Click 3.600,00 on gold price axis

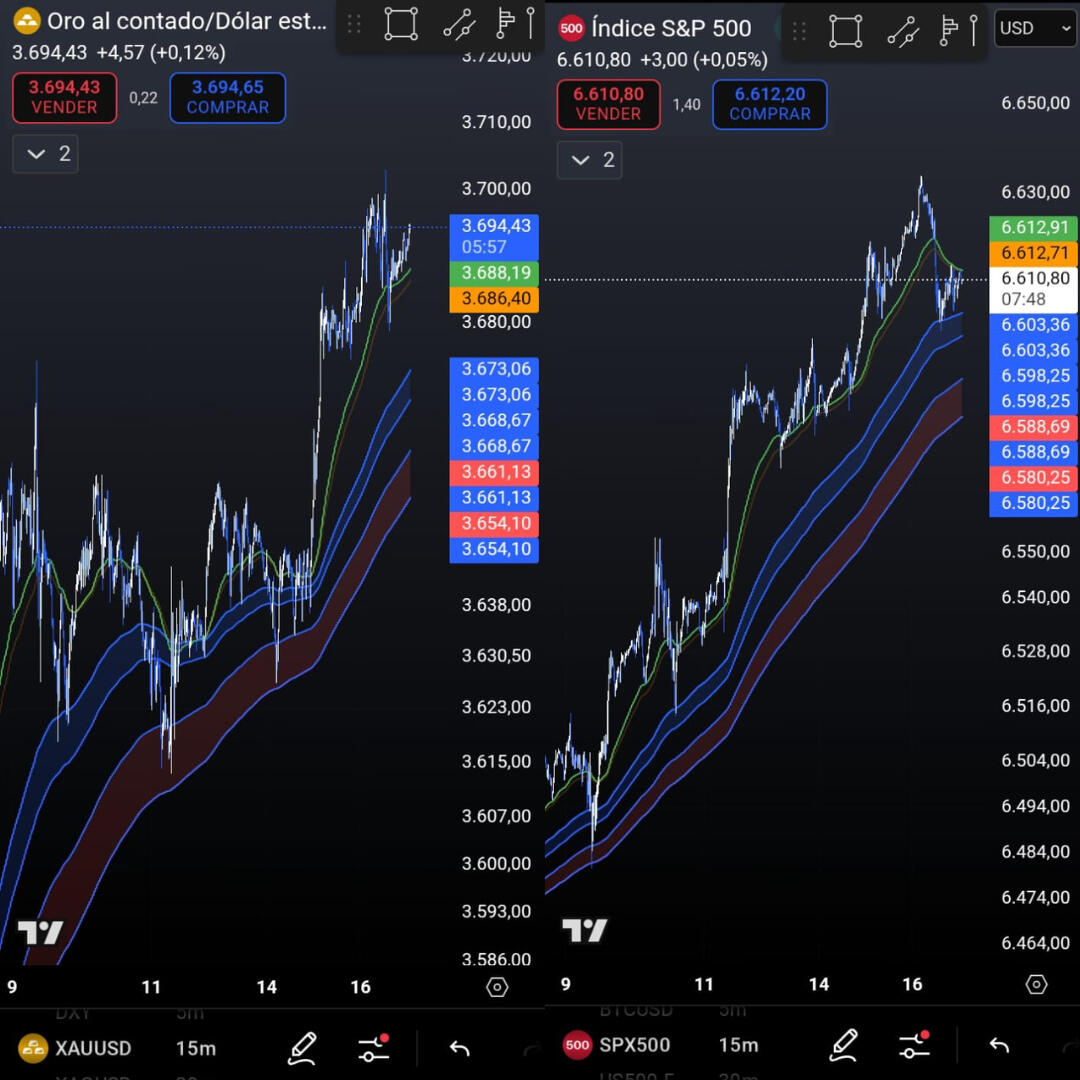(496, 864)
